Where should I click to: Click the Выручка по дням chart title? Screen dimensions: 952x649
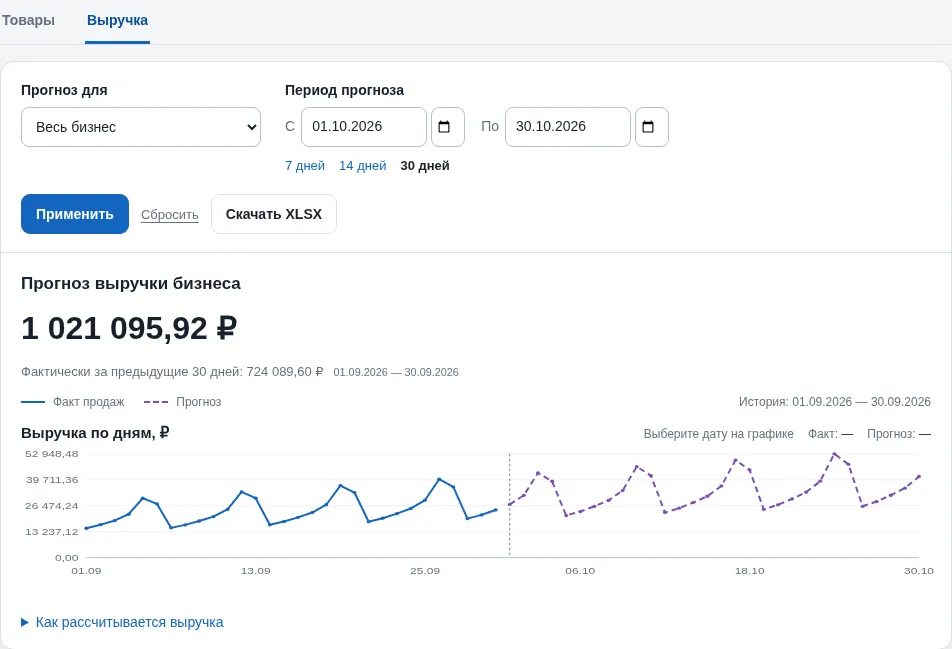[95, 433]
